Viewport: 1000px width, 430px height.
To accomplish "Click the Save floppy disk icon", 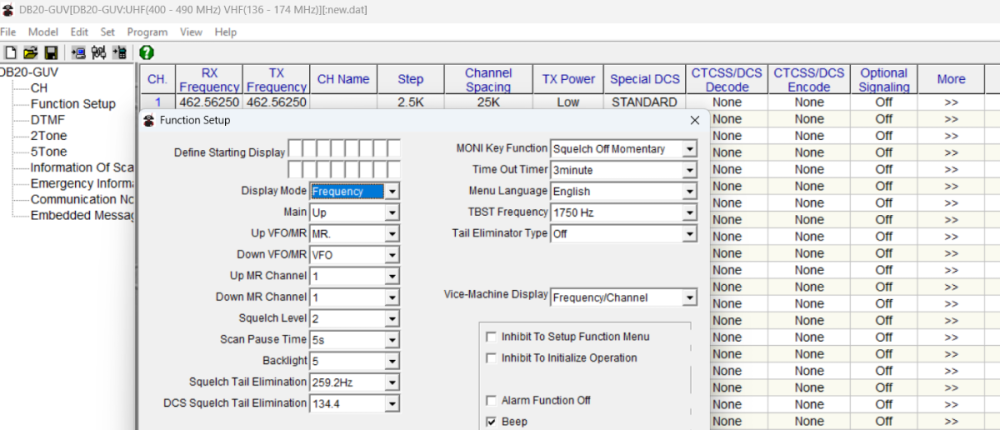I will [50, 52].
